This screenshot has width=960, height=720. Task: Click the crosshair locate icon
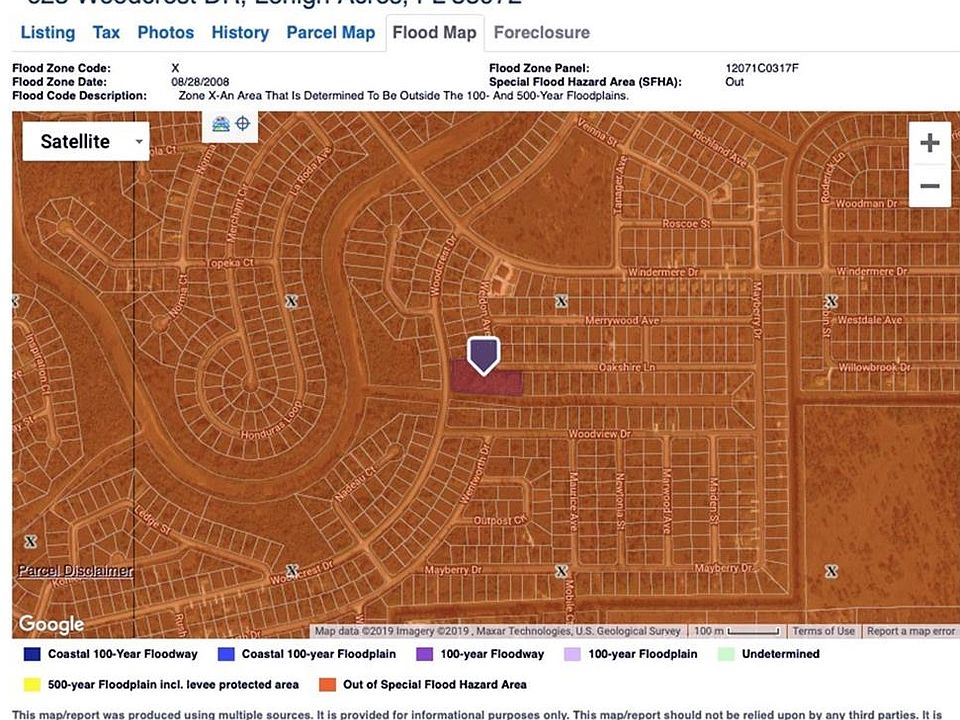(x=243, y=124)
